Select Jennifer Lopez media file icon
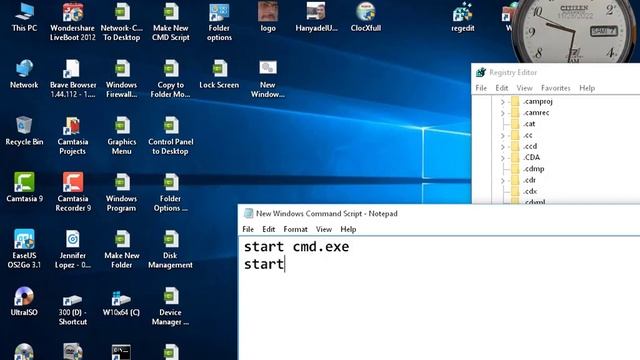 [x=73, y=249]
